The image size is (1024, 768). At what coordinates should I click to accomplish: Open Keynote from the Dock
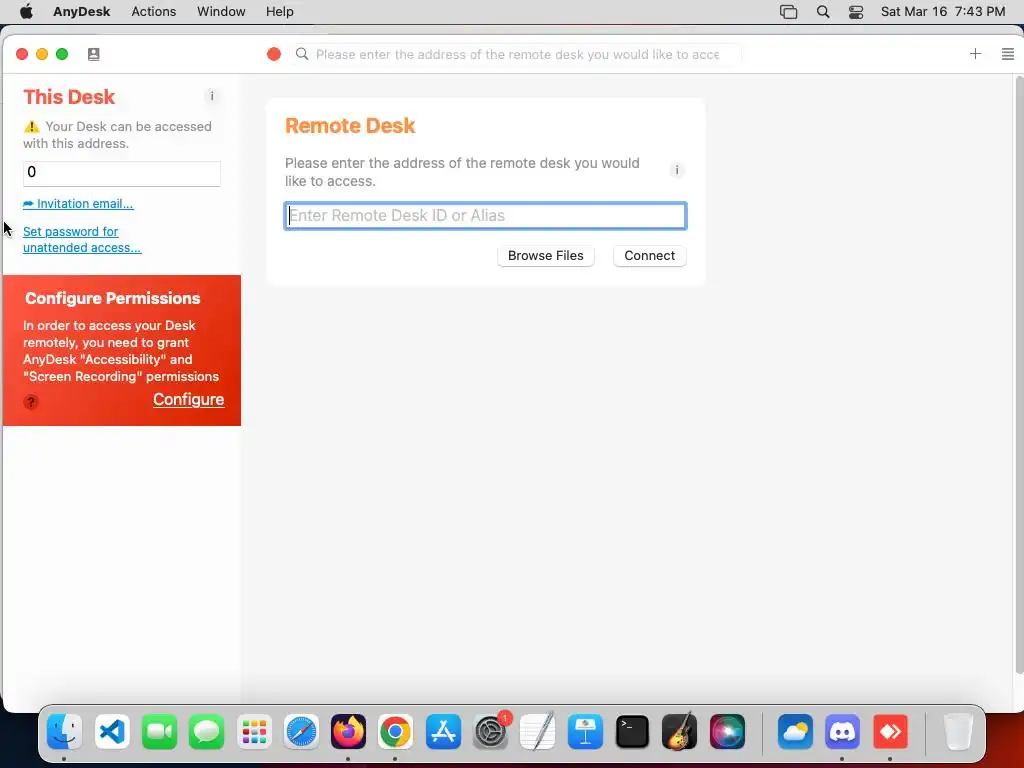pos(585,731)
